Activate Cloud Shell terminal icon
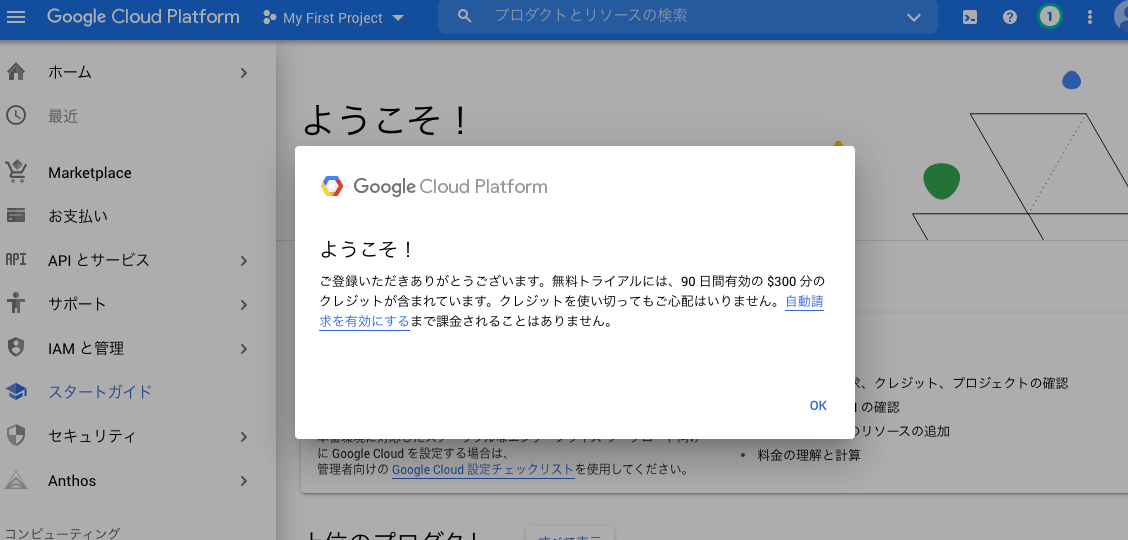The image size is (1128, 540). (970, 17)
